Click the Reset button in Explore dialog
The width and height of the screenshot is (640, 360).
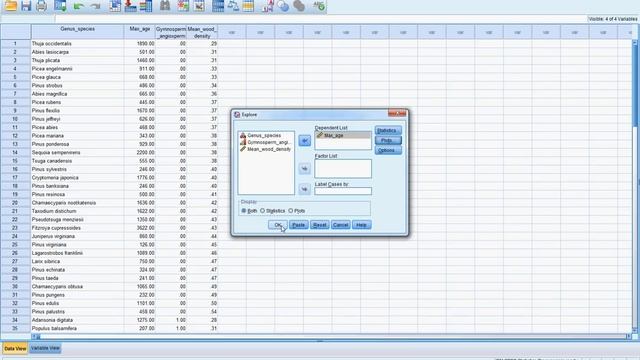point(320,225)
